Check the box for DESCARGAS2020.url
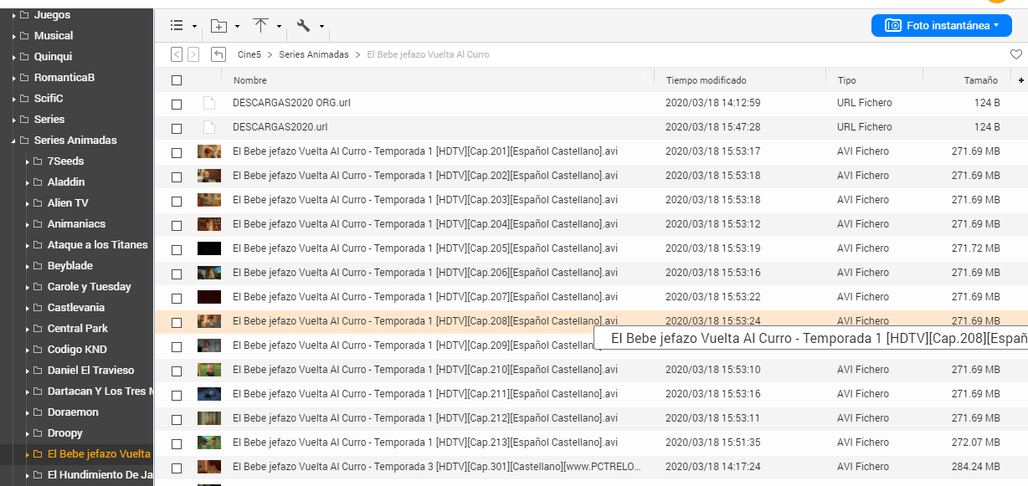The image size is (1028, 486). point(176,129)
